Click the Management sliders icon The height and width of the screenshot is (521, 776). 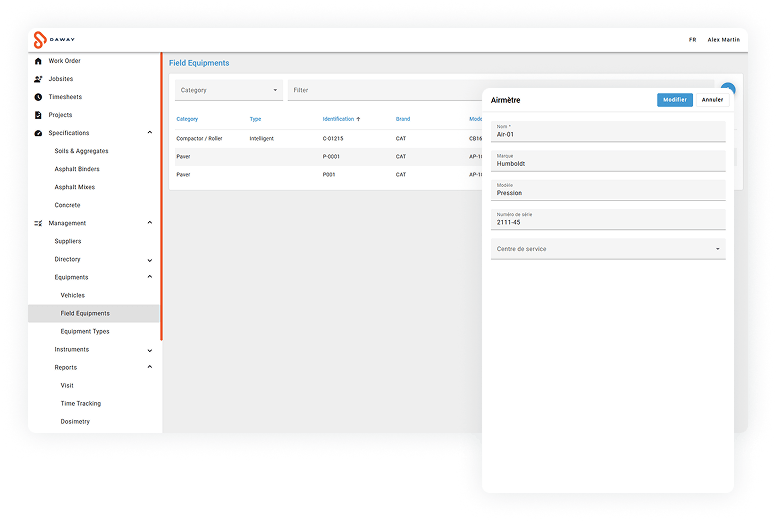coord(38,223)
